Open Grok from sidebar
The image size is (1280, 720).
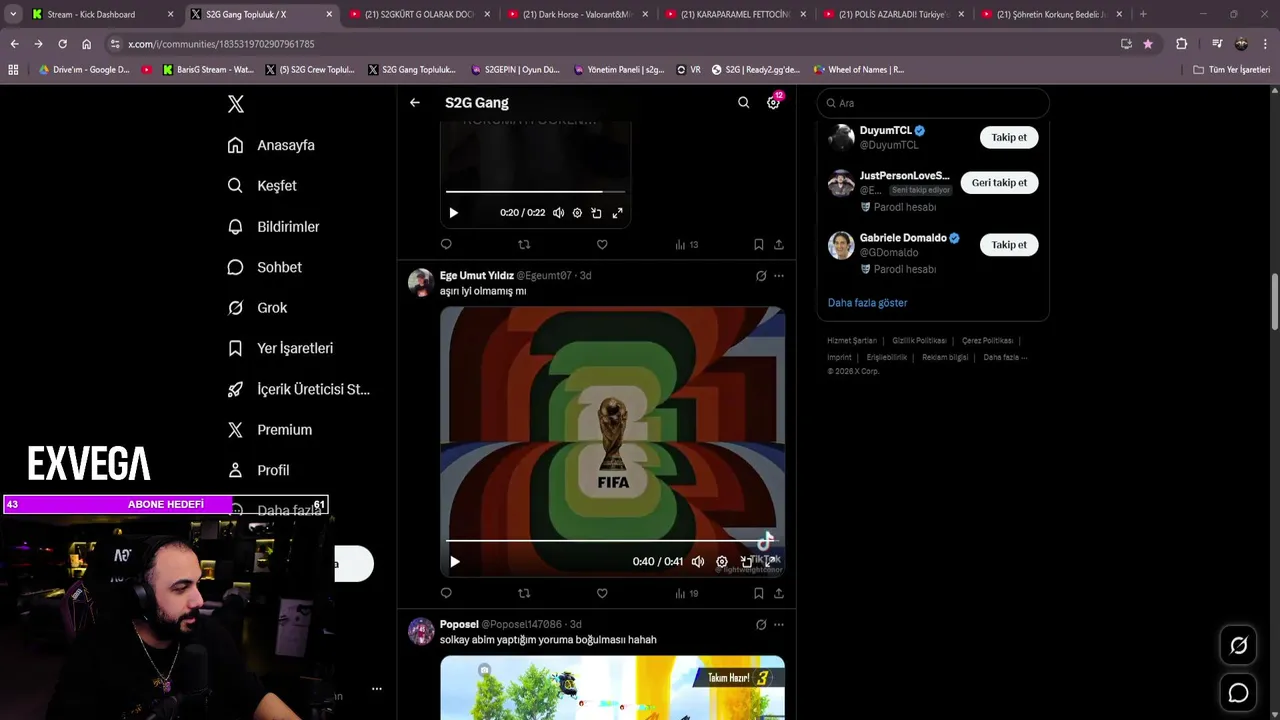coord(257,308)
